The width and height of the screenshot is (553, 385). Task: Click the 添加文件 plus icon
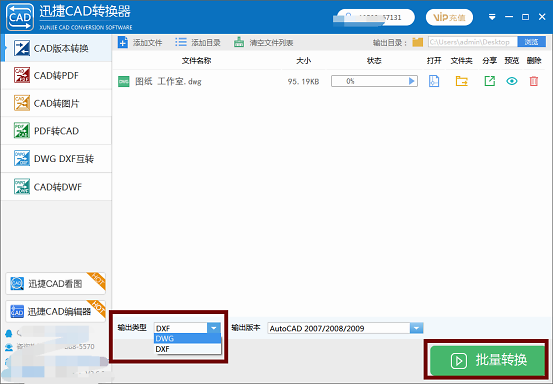tap(123, 43)
